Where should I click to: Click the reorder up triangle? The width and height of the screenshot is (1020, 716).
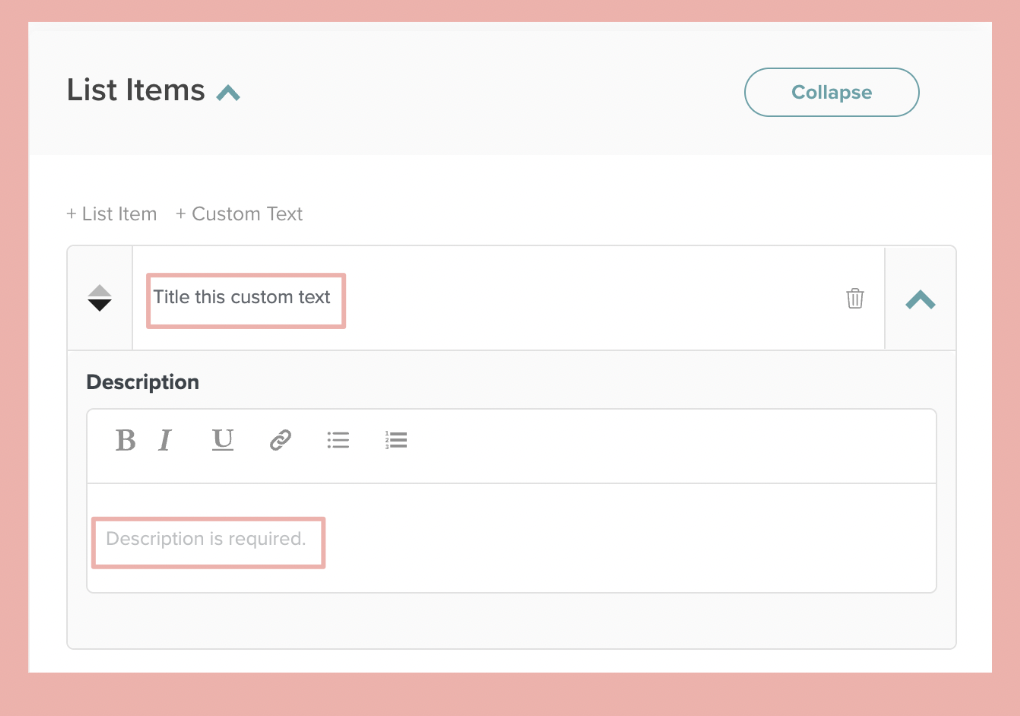click(99, 290)
